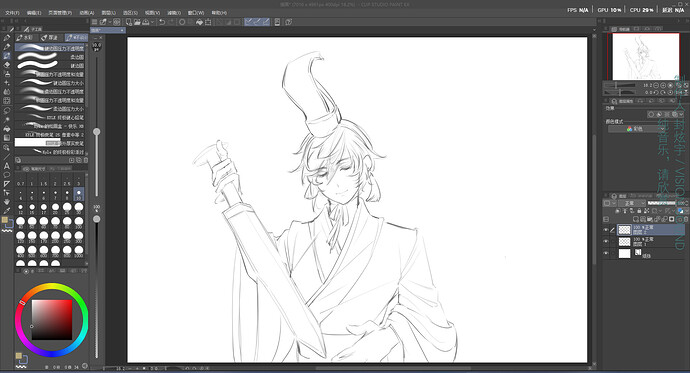Click the Clear (circle) icon in command bar

(182, 22)
